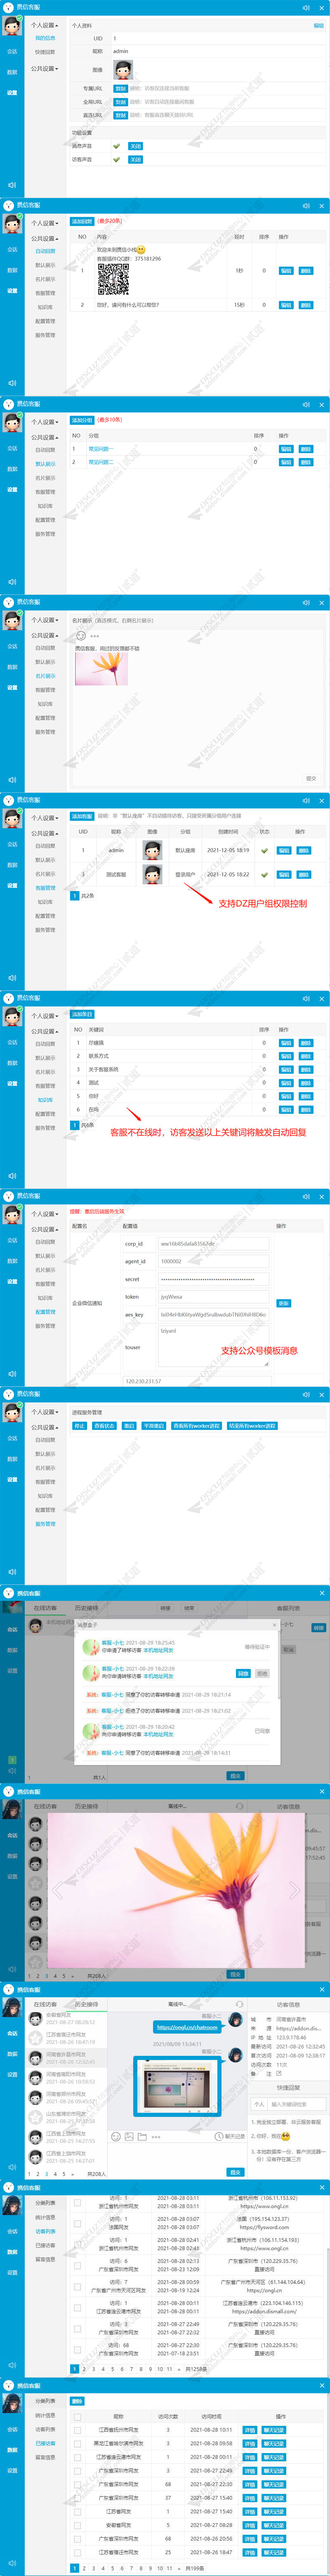
Task: Click the 查看状态 service button
Action: point(104,1426)
